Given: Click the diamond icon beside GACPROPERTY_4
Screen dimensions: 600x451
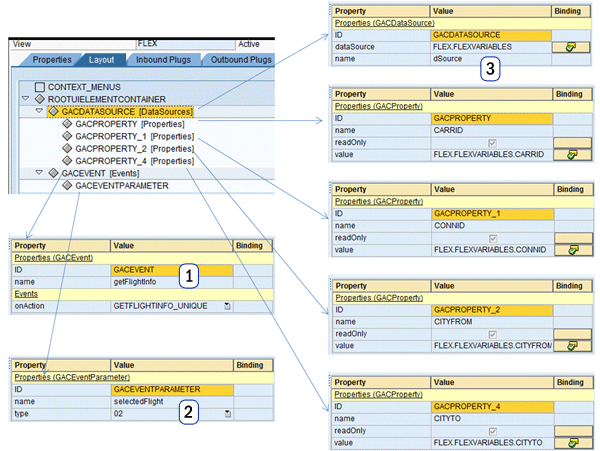Looking at the screenshot, I should pyautogui.click(x=66, y=160).
